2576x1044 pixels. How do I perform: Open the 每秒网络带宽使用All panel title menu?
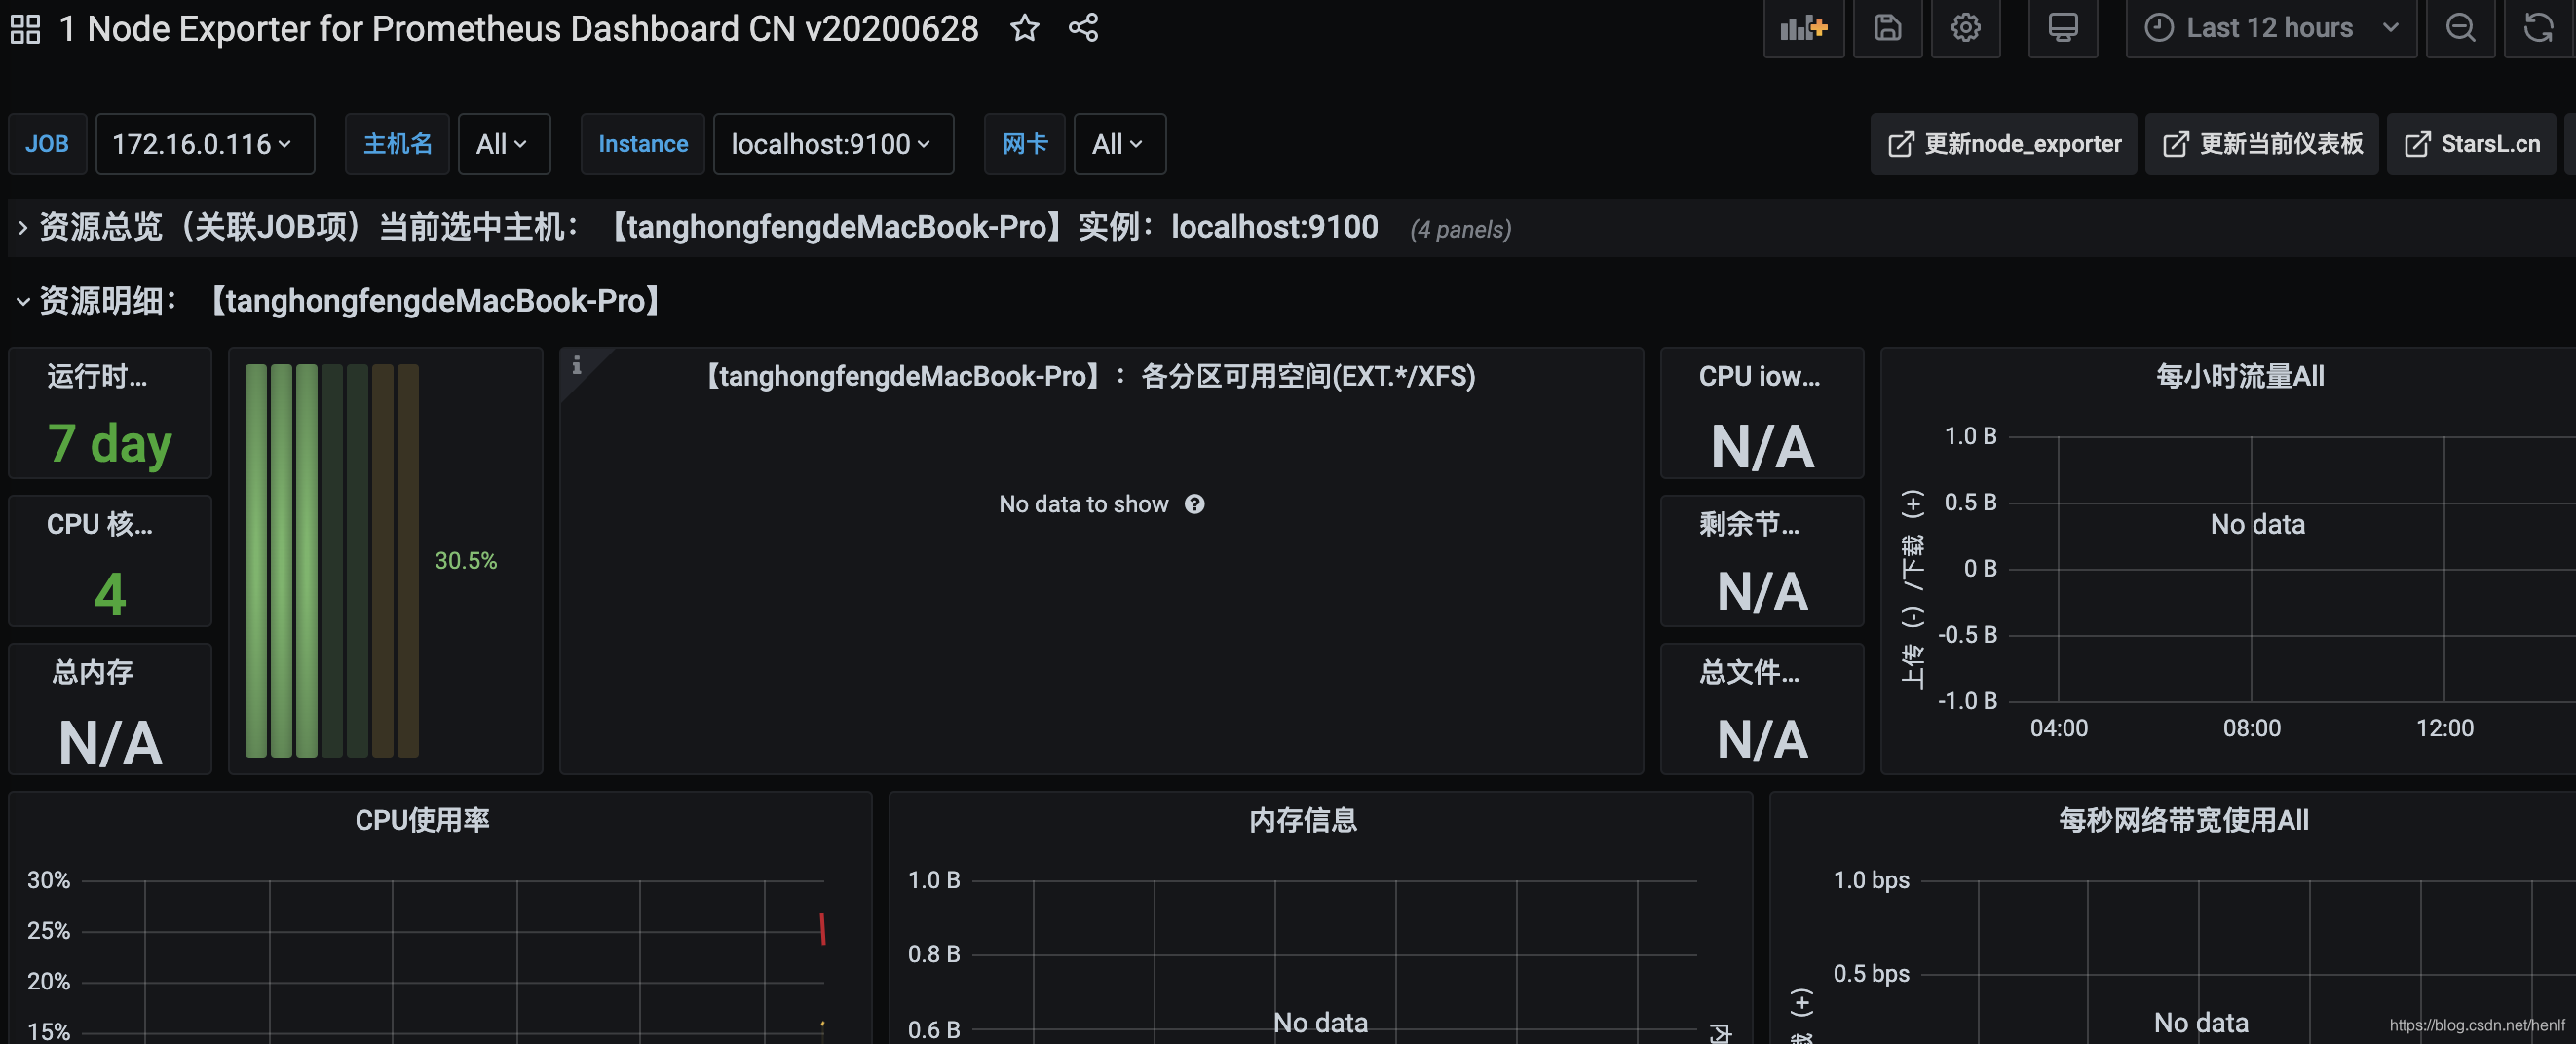[x=2183, y=821]
